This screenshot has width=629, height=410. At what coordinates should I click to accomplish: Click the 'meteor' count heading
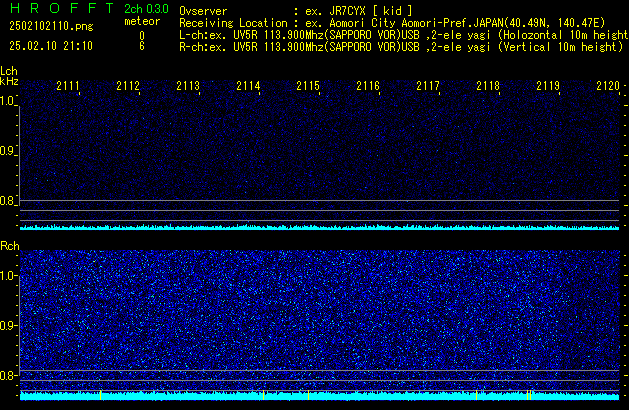[x=142, y=21]
